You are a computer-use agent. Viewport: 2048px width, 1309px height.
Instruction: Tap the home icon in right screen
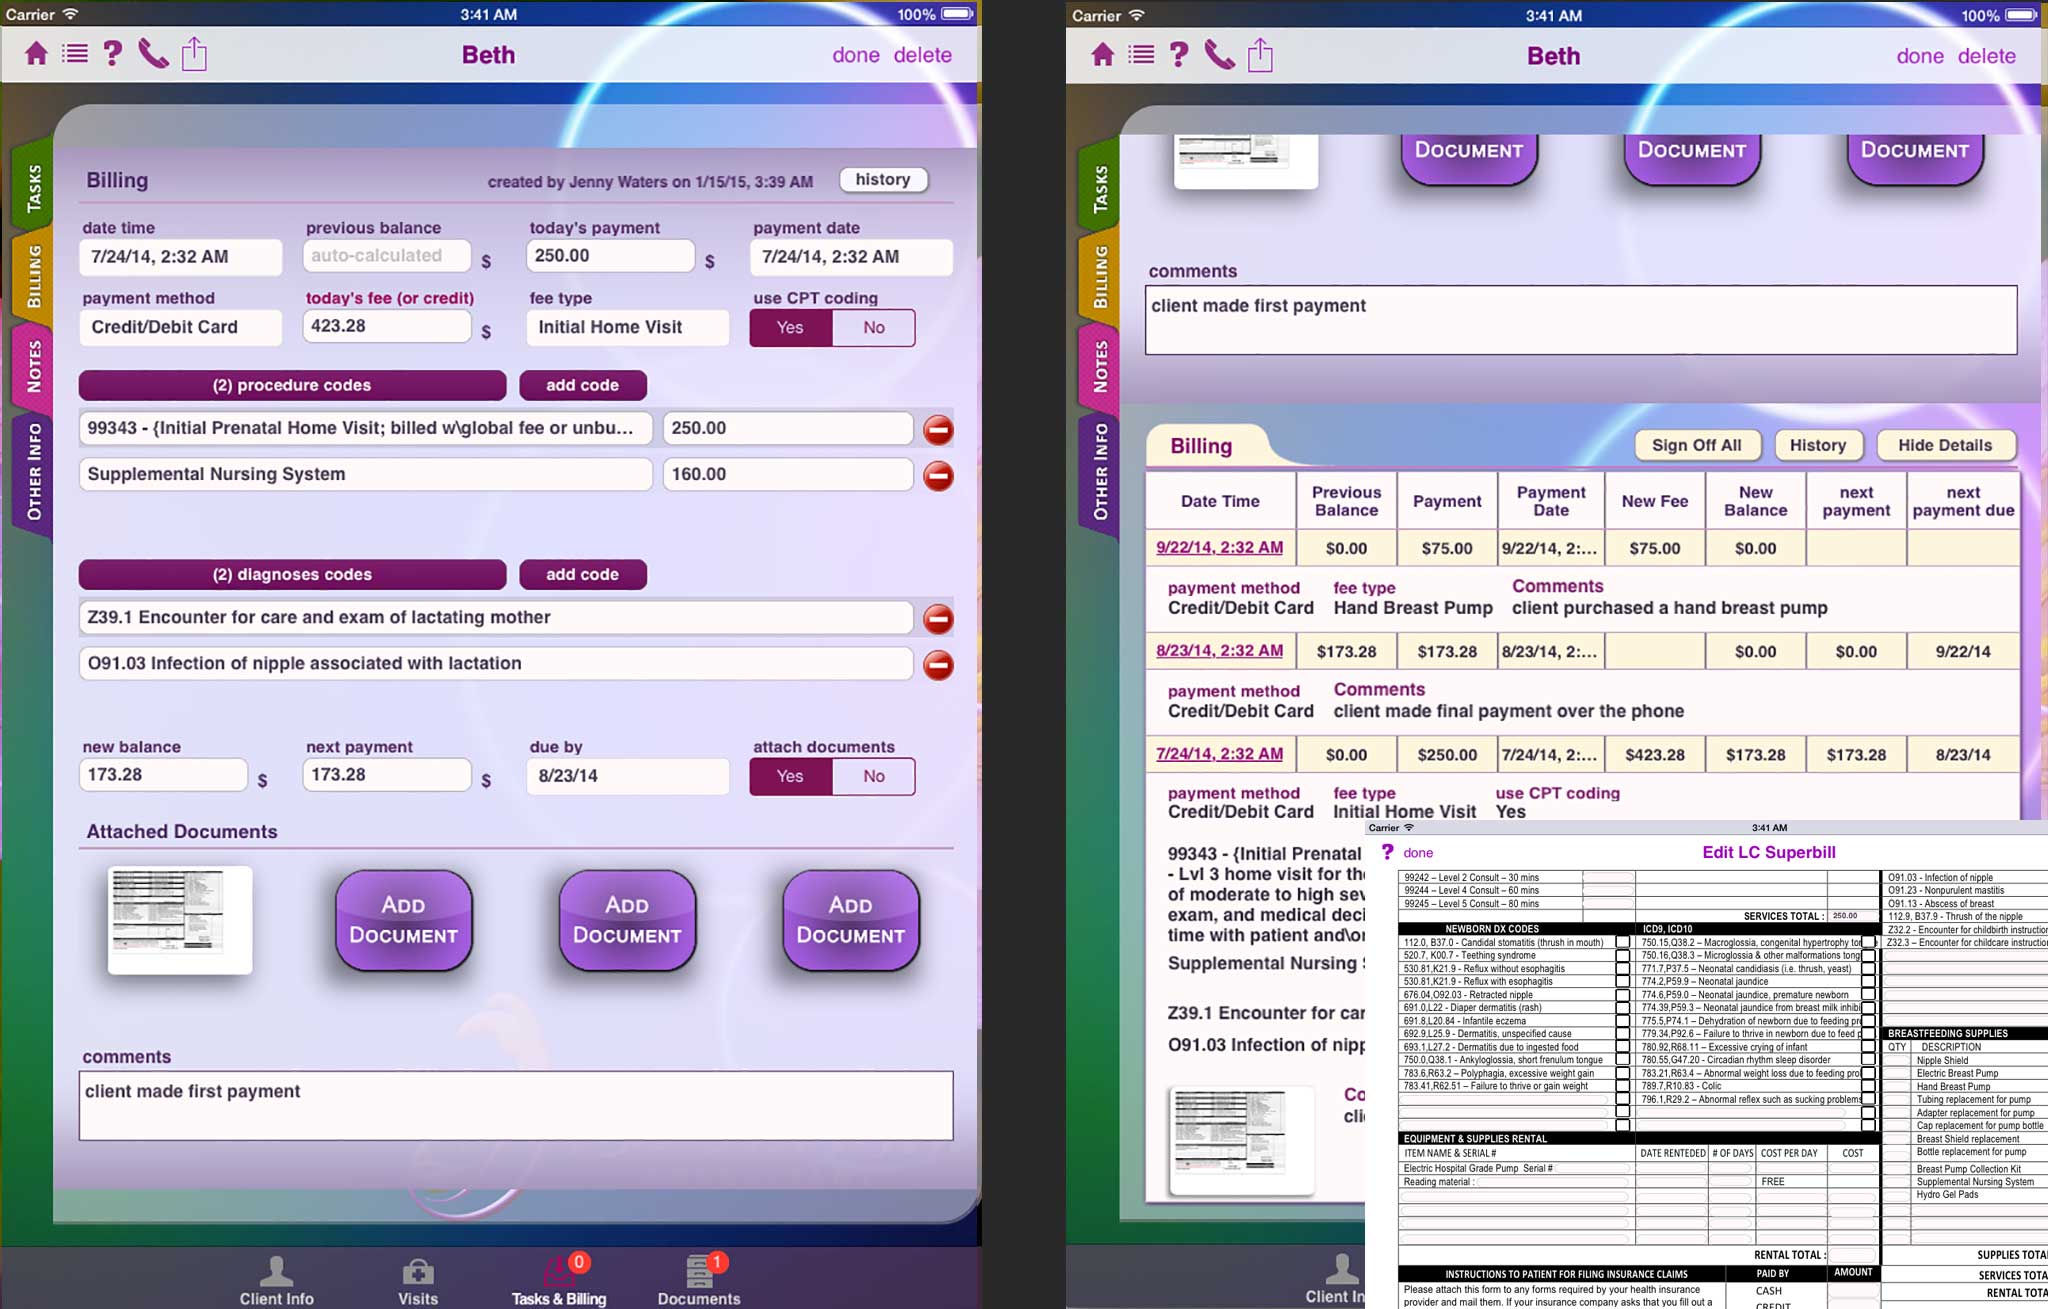pyautogui.click(x=1102, y=55)
